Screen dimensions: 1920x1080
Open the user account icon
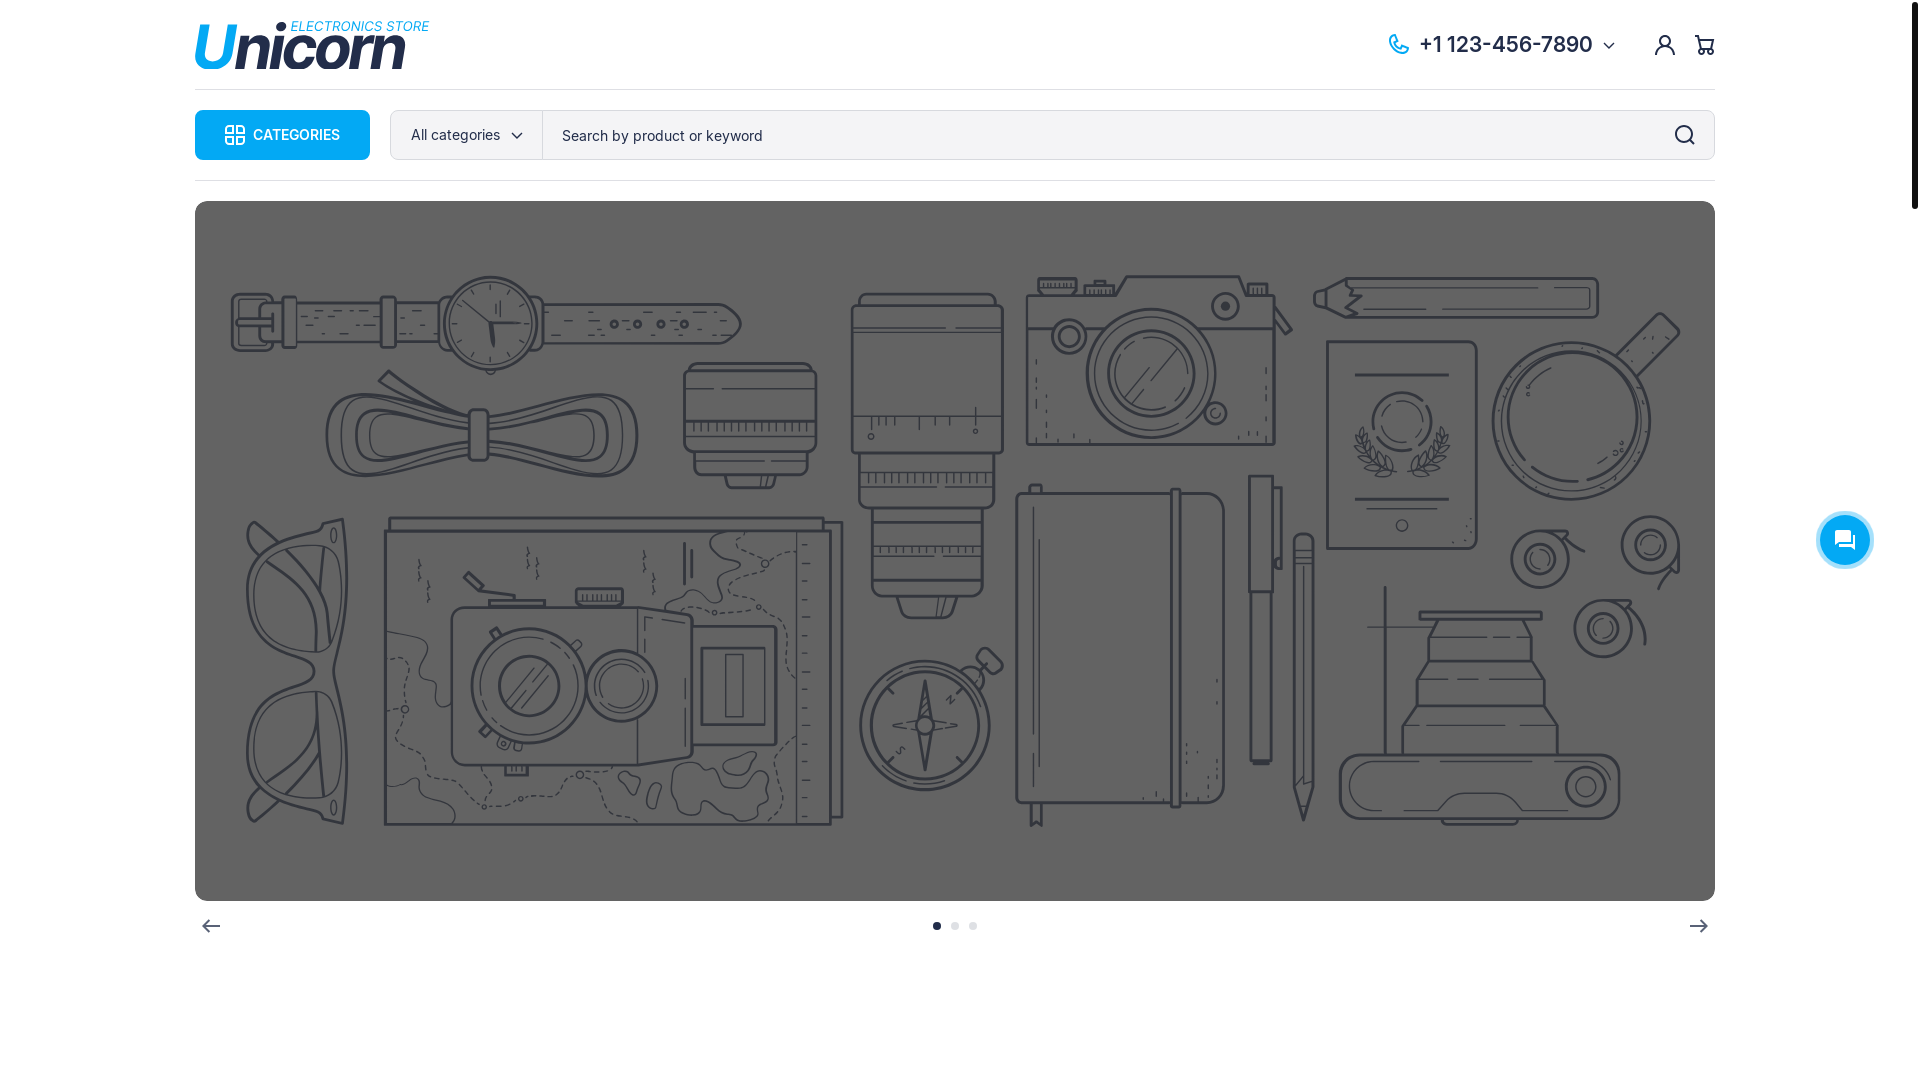[1664, 45]
